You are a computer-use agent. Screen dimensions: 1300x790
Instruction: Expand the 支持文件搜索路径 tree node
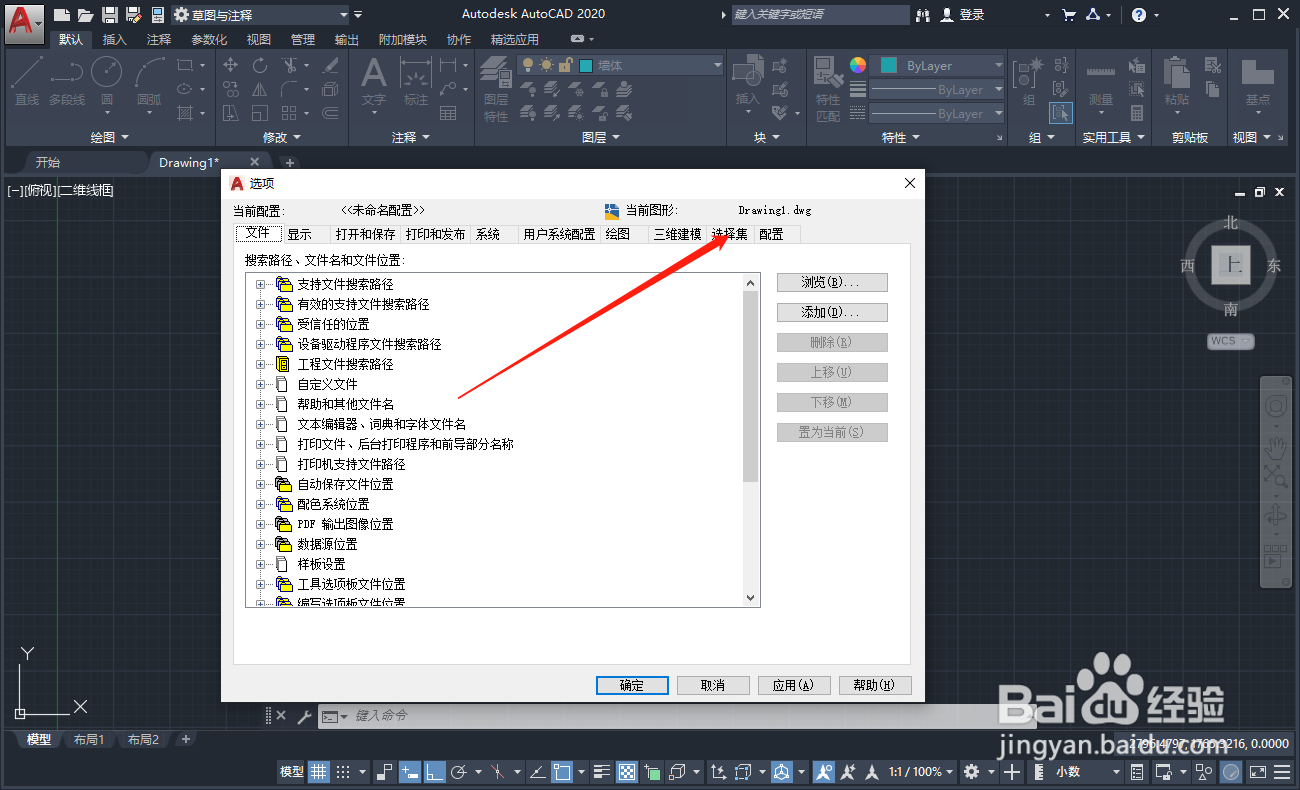tap(260, 284)
